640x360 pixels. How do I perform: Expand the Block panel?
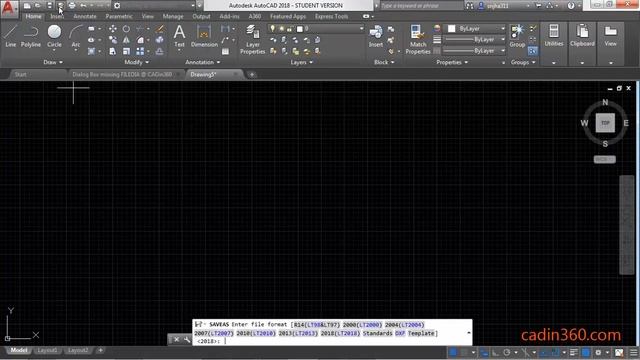384,62
